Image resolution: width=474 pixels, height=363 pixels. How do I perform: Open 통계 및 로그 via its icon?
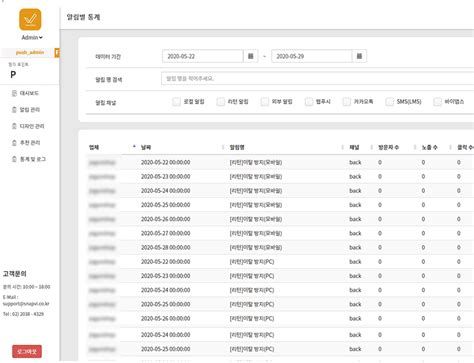[x=14, y=159]
